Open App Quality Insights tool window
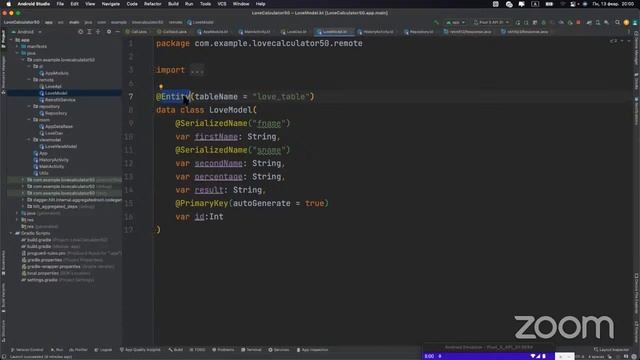 [x=140, y=350]
